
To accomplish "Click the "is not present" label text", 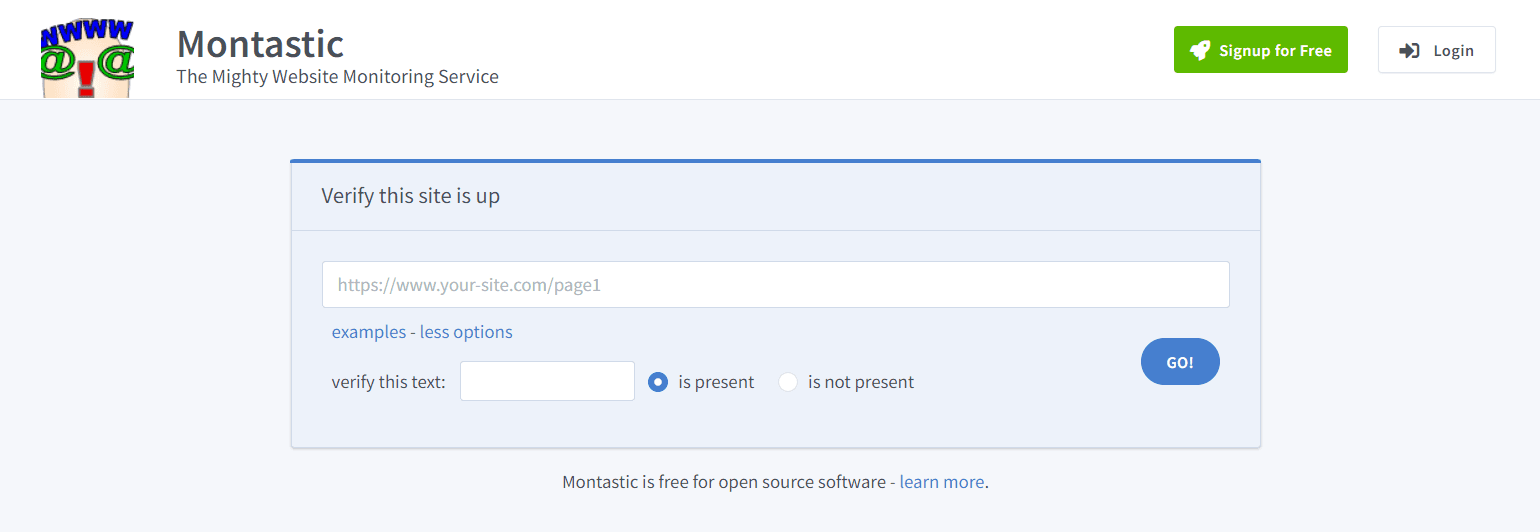I will click(x=861, y=382).
